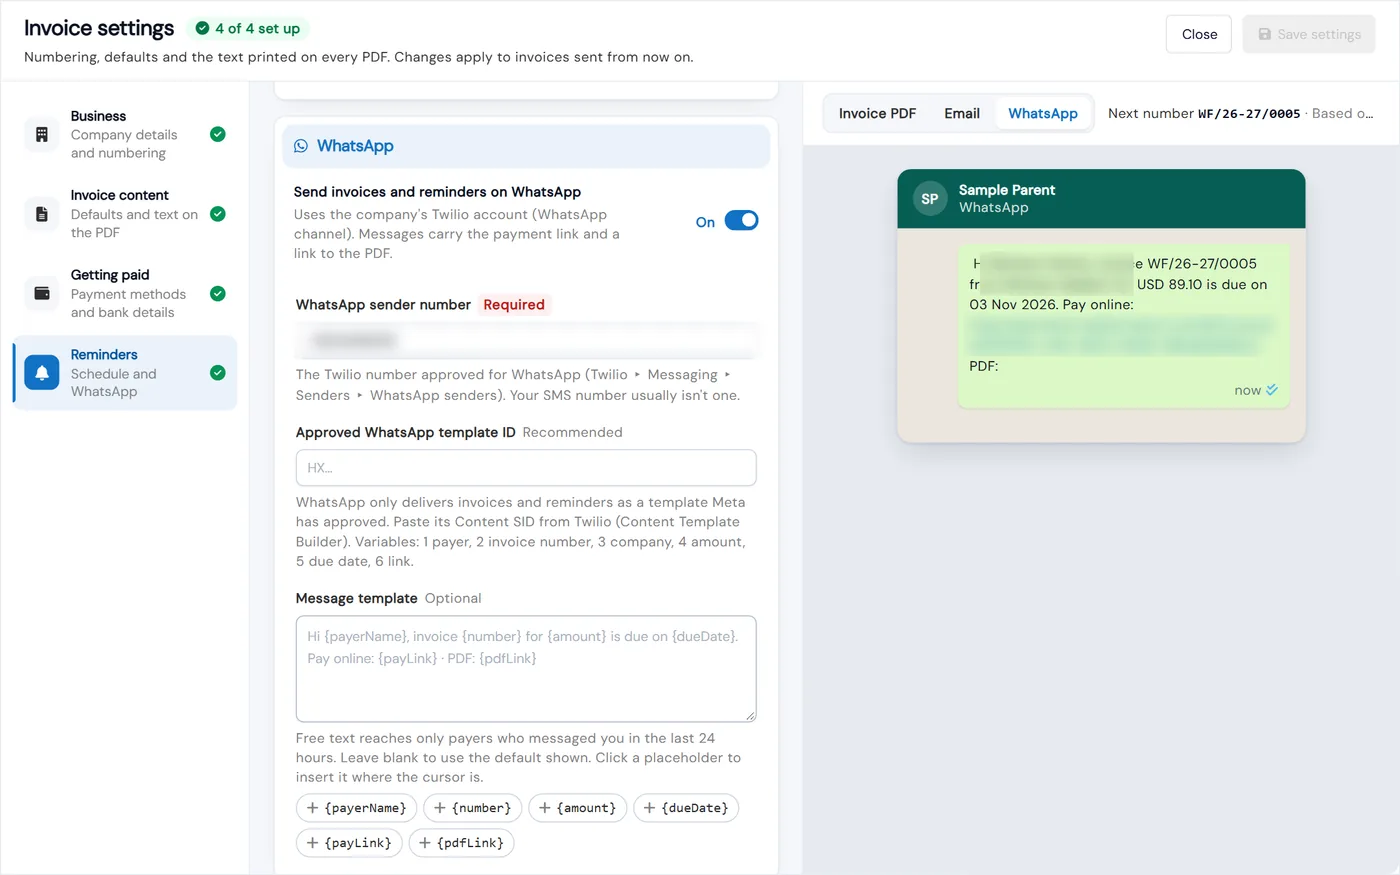
Task: Insert the {payLink} placeholder
Action: [x=350, y=843]
